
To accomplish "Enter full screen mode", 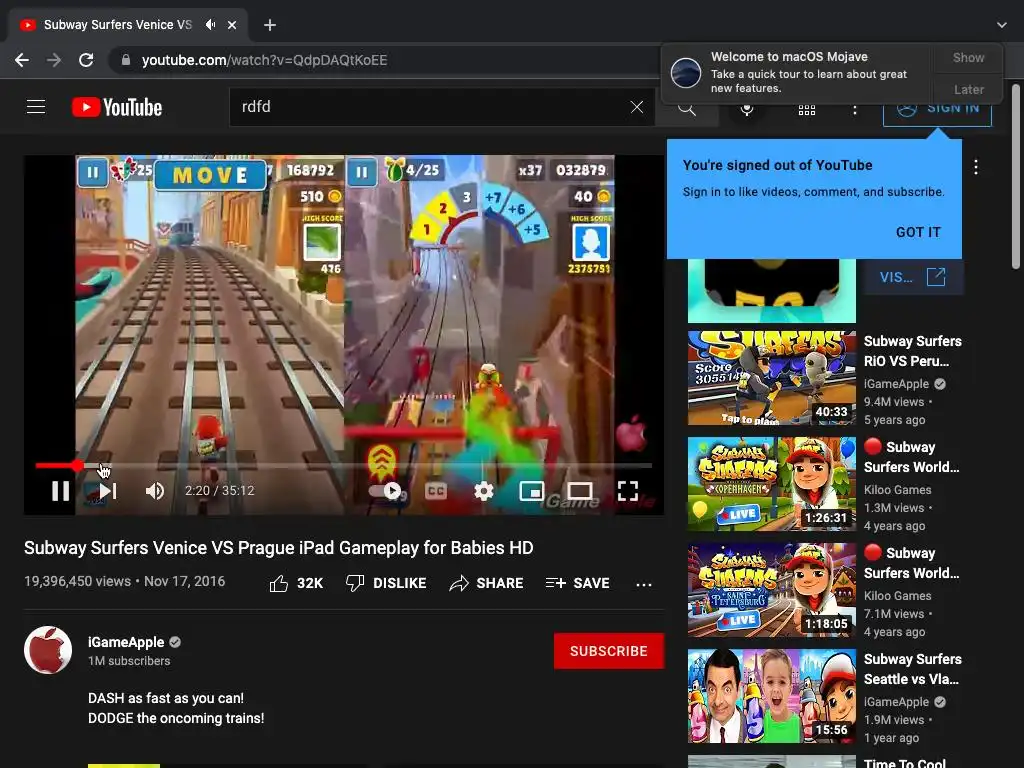I will coord(628,490).
